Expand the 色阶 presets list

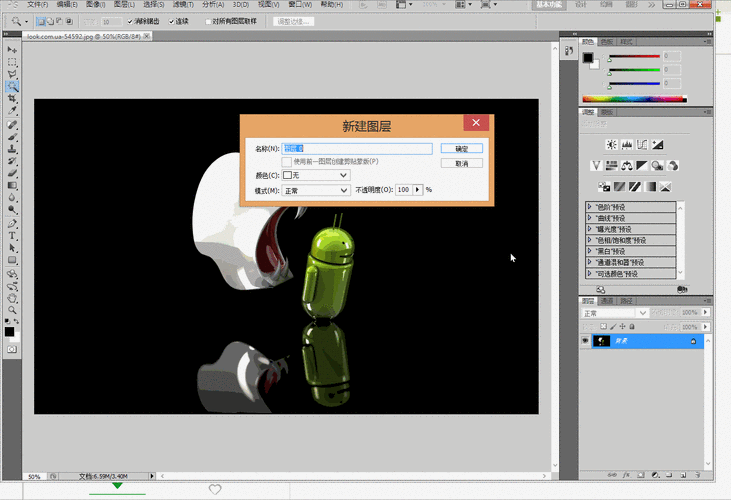pos(589,206)
